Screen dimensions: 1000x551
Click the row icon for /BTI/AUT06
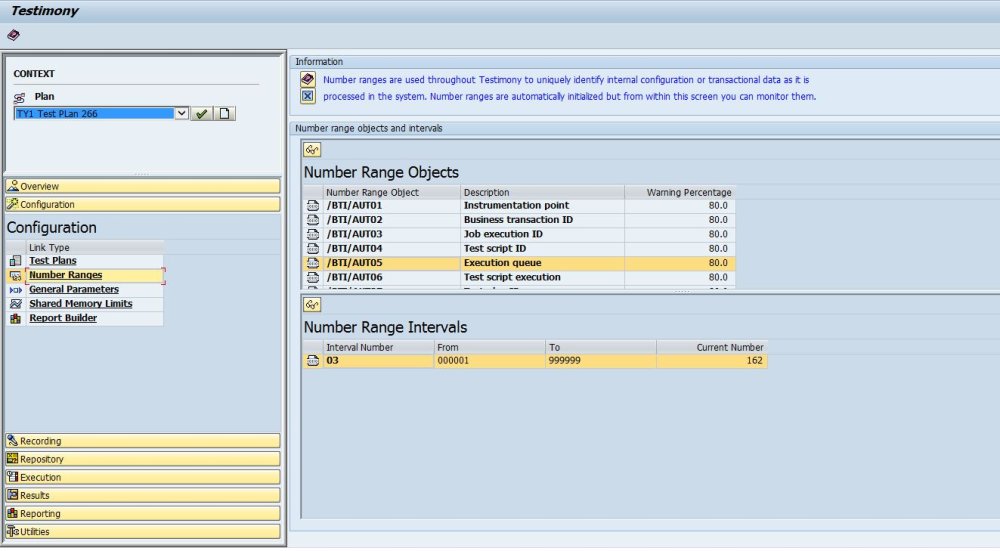[313, 277]
